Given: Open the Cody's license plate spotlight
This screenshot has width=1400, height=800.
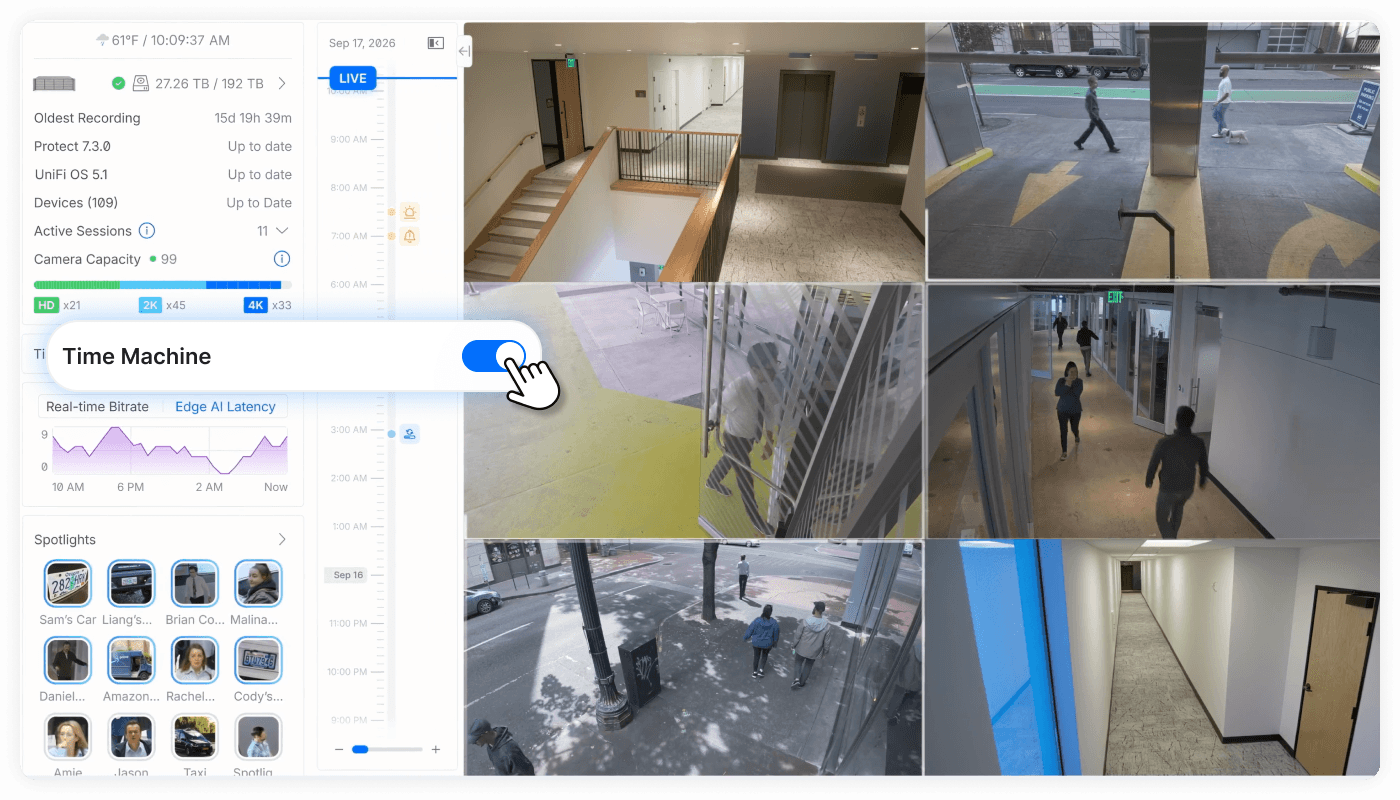Looking at the screenshot, I should (x=258, y=660).
